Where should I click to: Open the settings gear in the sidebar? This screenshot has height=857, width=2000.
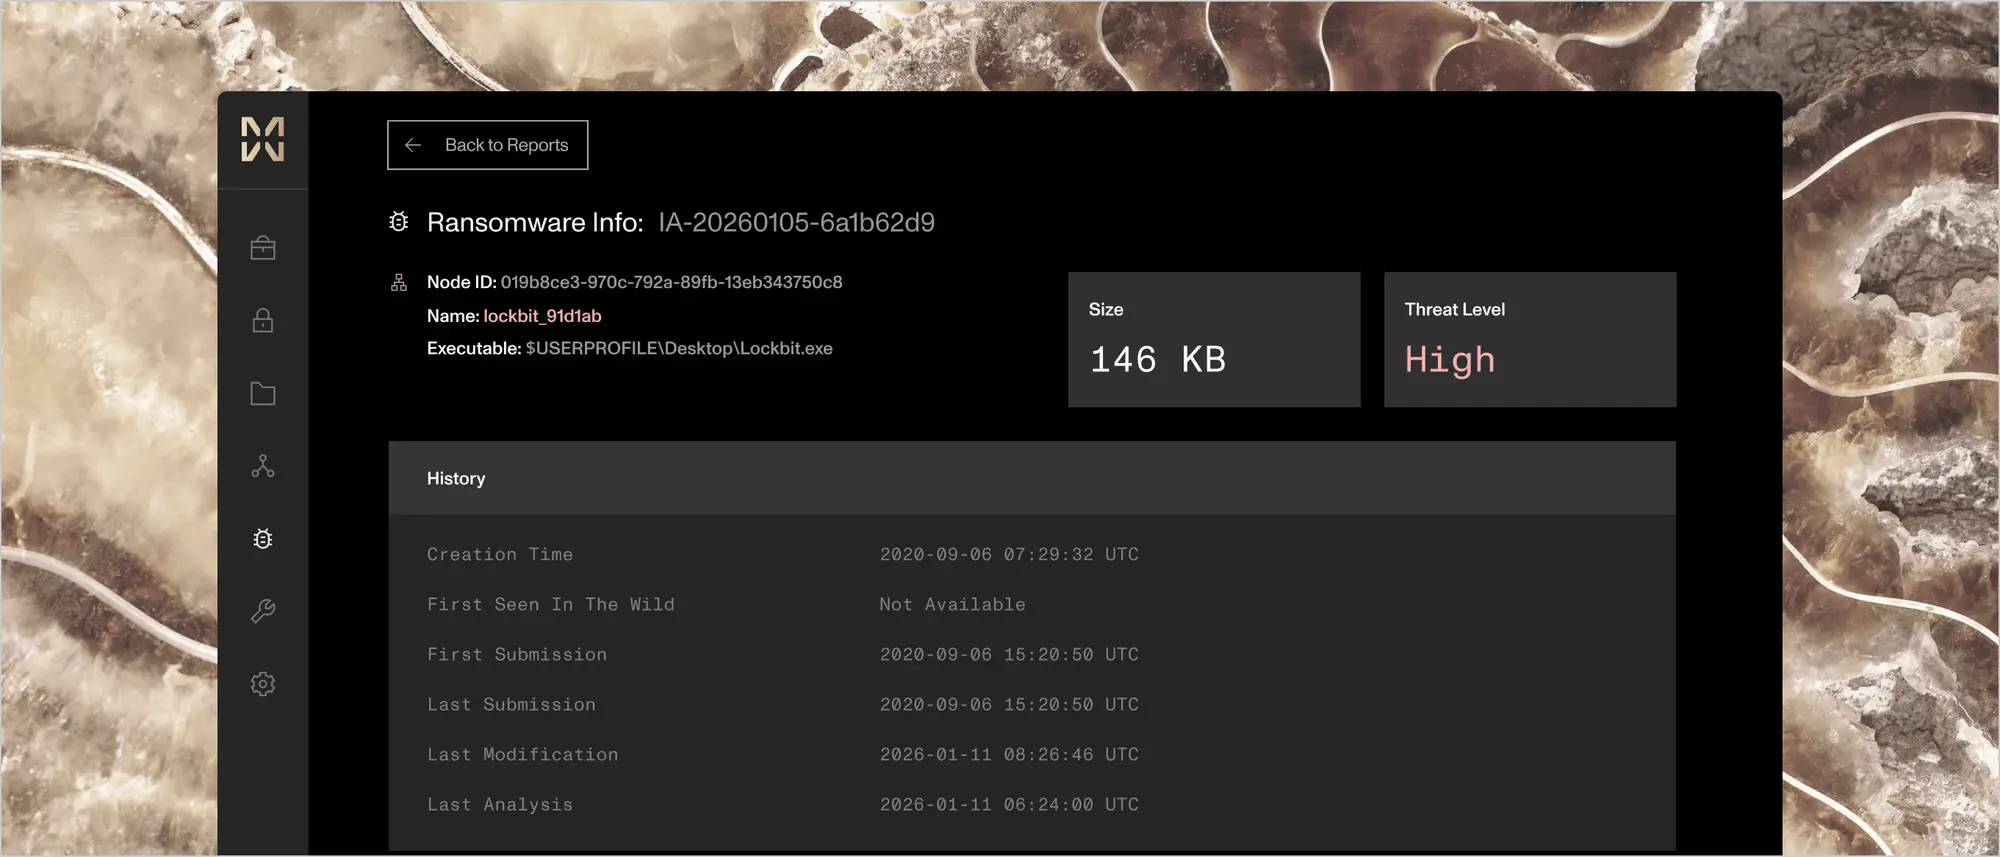pyautogui.click(x=263, y=684)
